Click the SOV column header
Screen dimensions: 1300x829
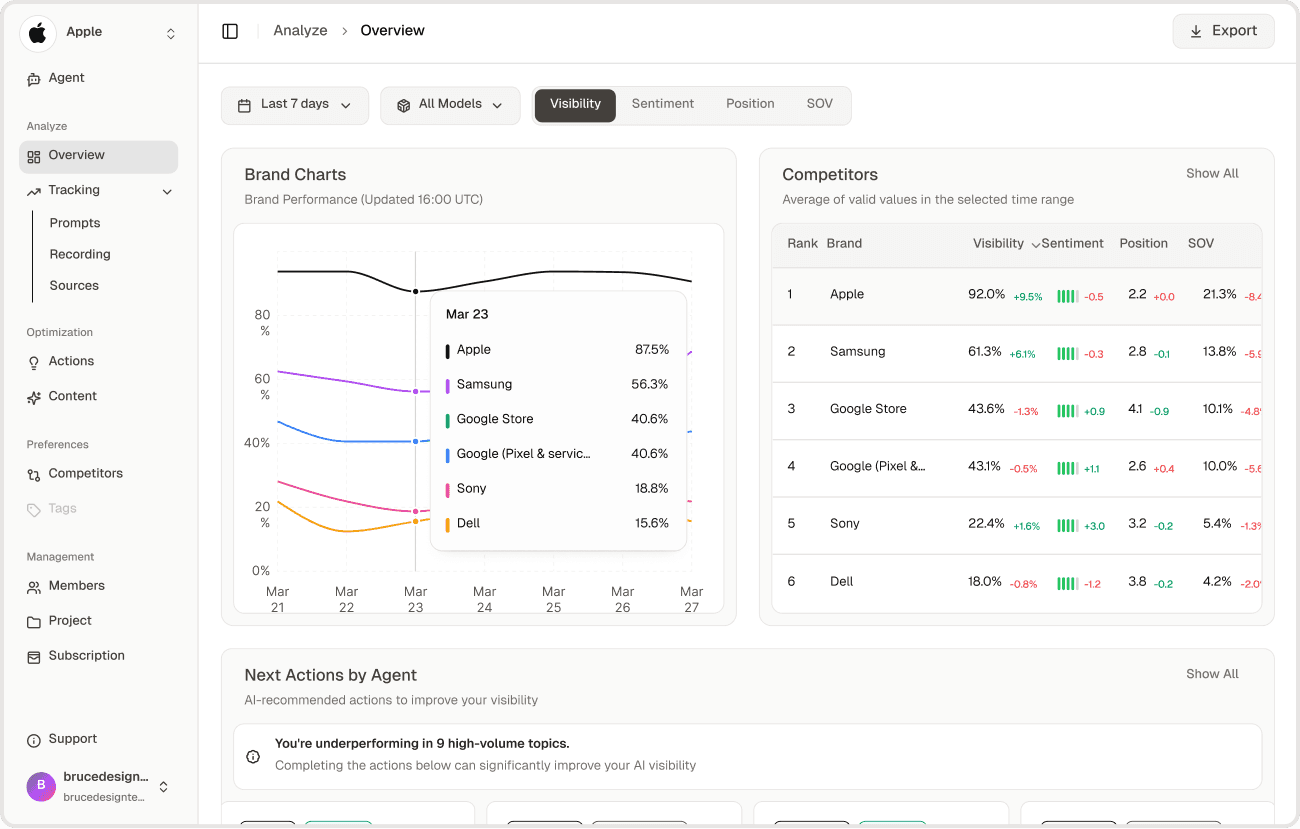(x=1201, y=244)
